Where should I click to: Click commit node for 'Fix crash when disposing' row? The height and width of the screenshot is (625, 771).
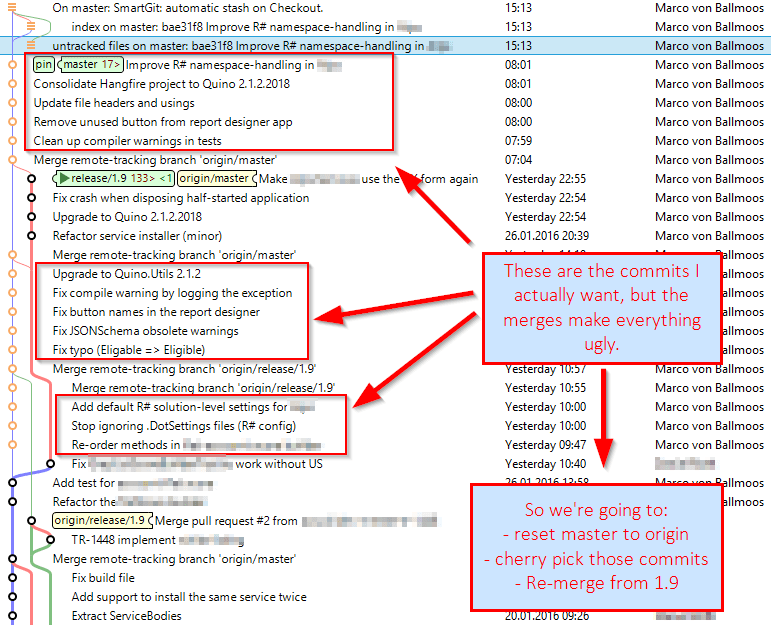click(31, 198)
